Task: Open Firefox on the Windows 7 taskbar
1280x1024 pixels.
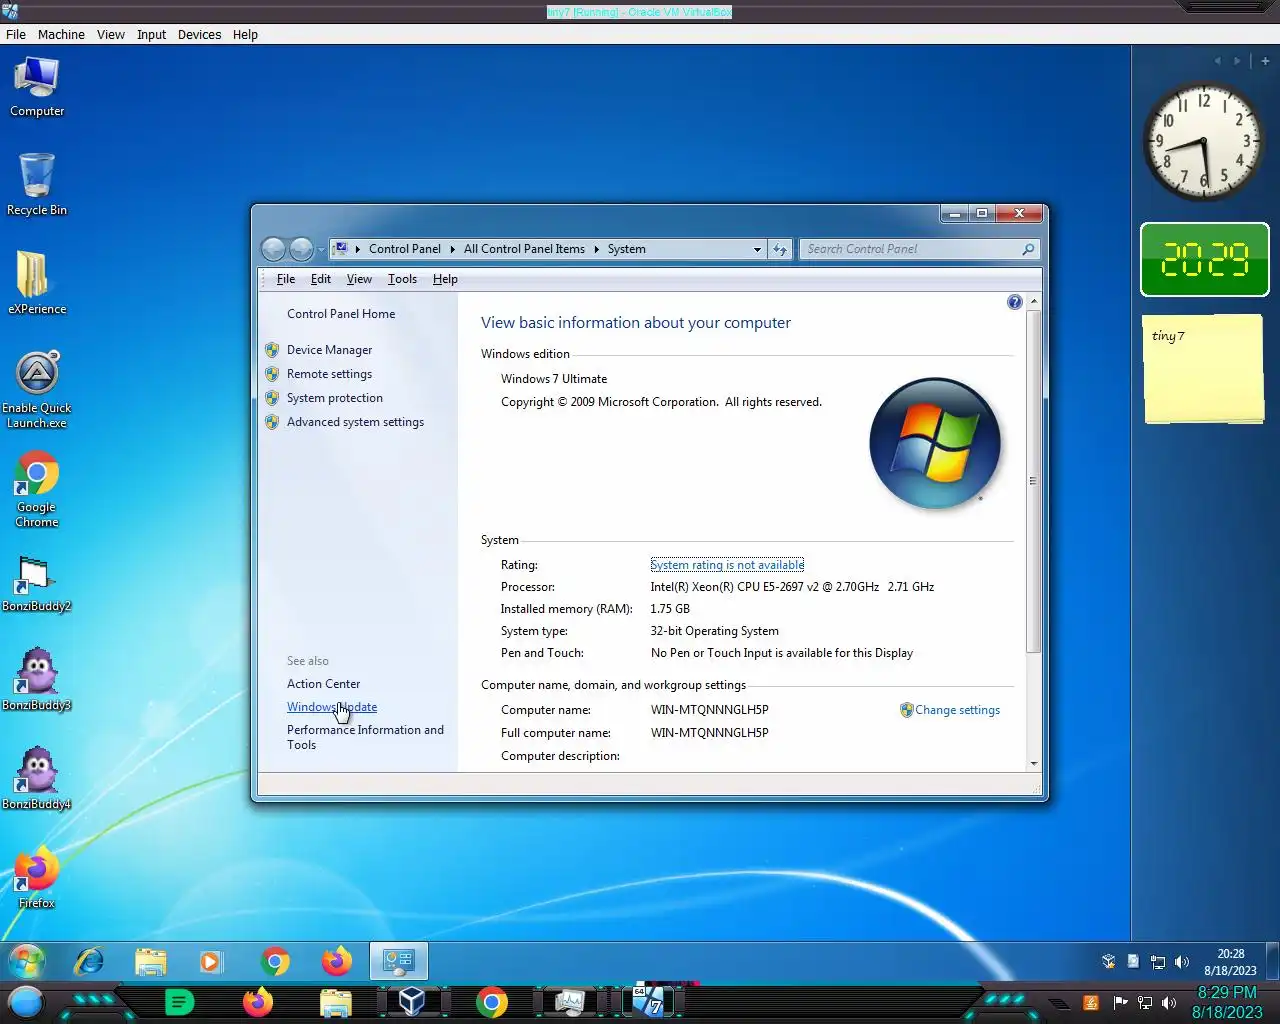Action: pos(337,962)
